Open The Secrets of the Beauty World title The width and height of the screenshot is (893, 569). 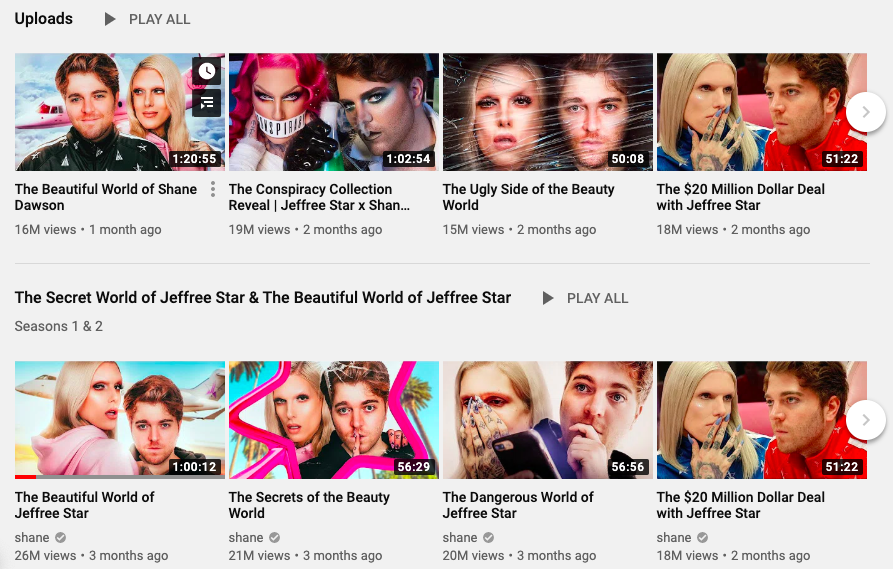pos(309,505)
